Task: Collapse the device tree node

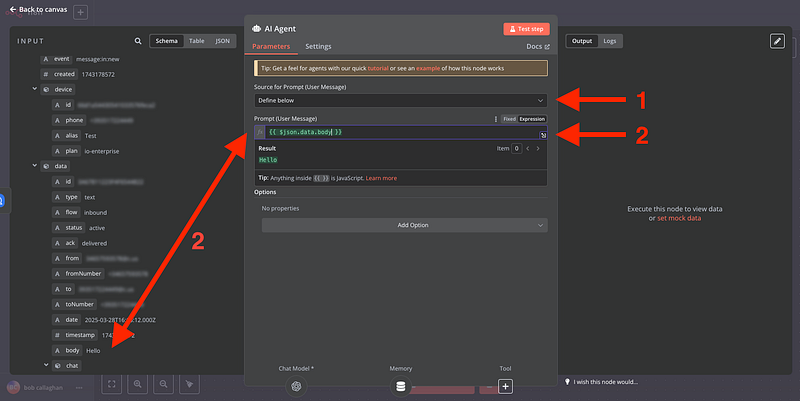Action: (34, 89)
